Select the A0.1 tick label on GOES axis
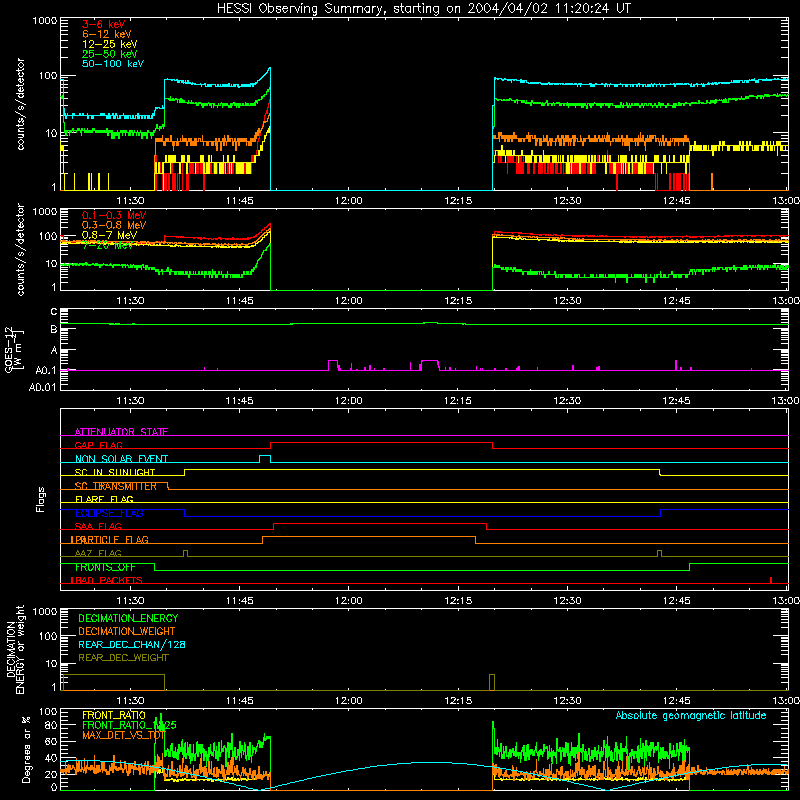 pyautogui.click(x=46, y=371)
